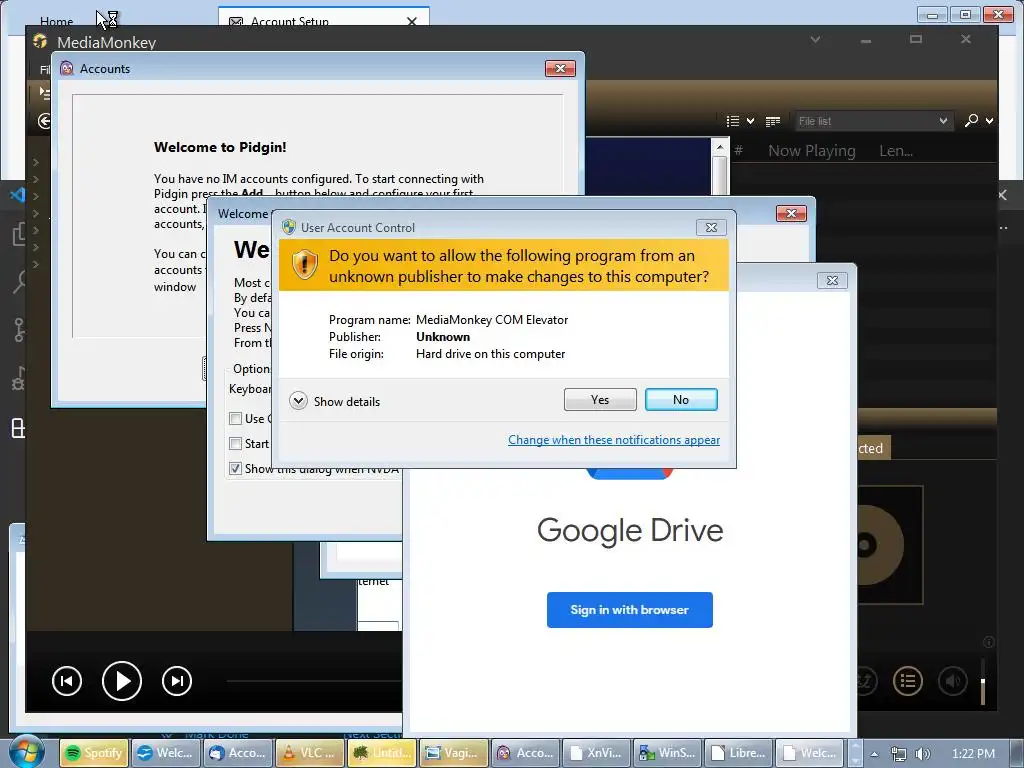The image size is (1024, 768).
Task: Click No in the User Account Control prompt
Action: 680,400
